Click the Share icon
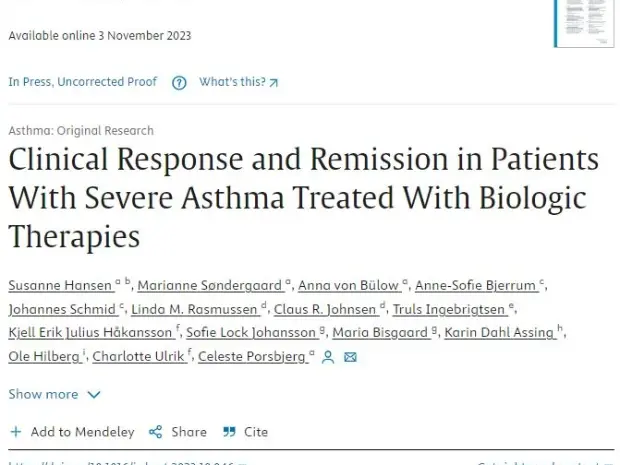620x465 pixels. point(155,432)
